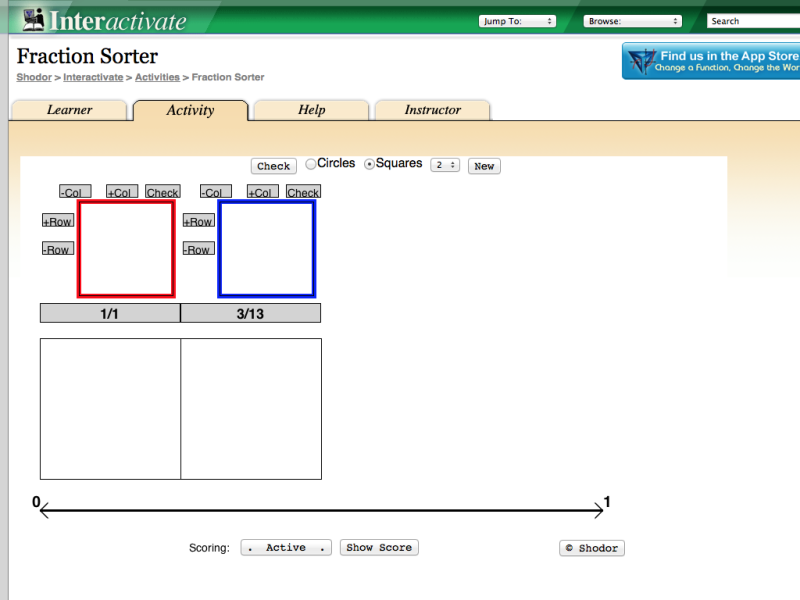This screenshot has width=800, height=600.
Task: Click +Col above the red square
Action: point(120,192)
